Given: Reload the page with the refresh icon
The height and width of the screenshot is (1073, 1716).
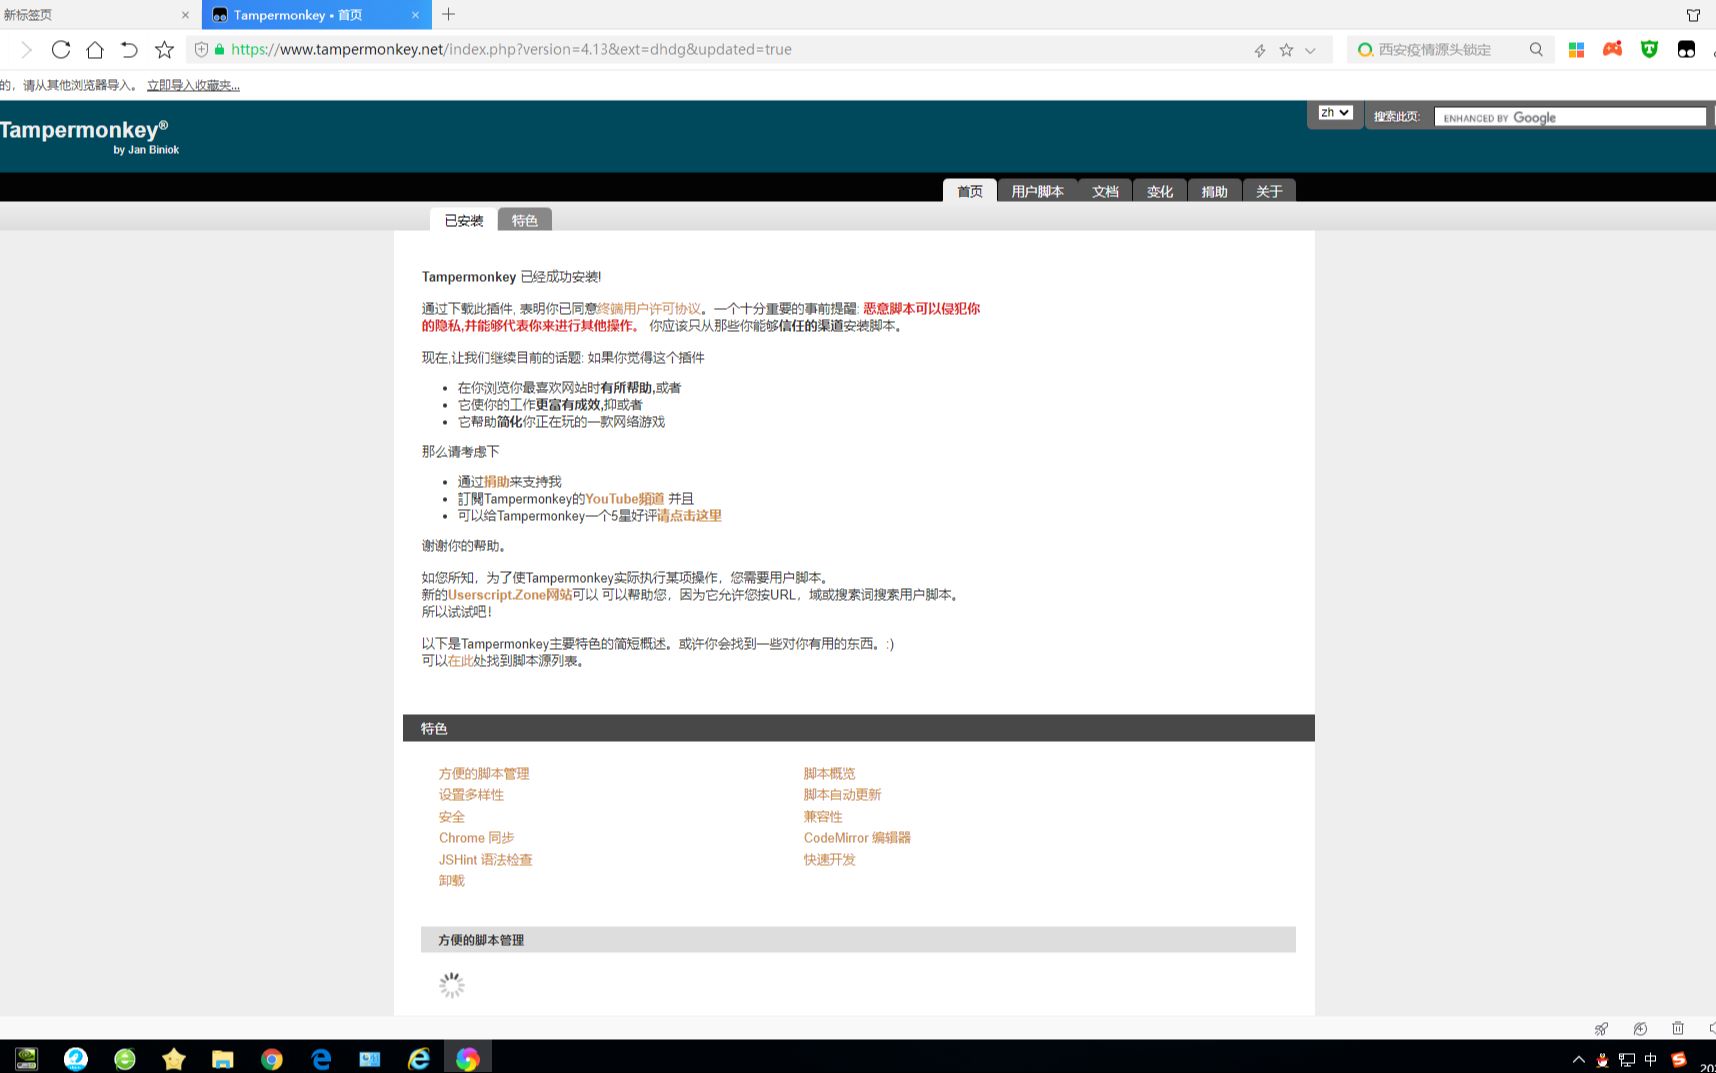Looking at the screenshot, I should 61,49.
